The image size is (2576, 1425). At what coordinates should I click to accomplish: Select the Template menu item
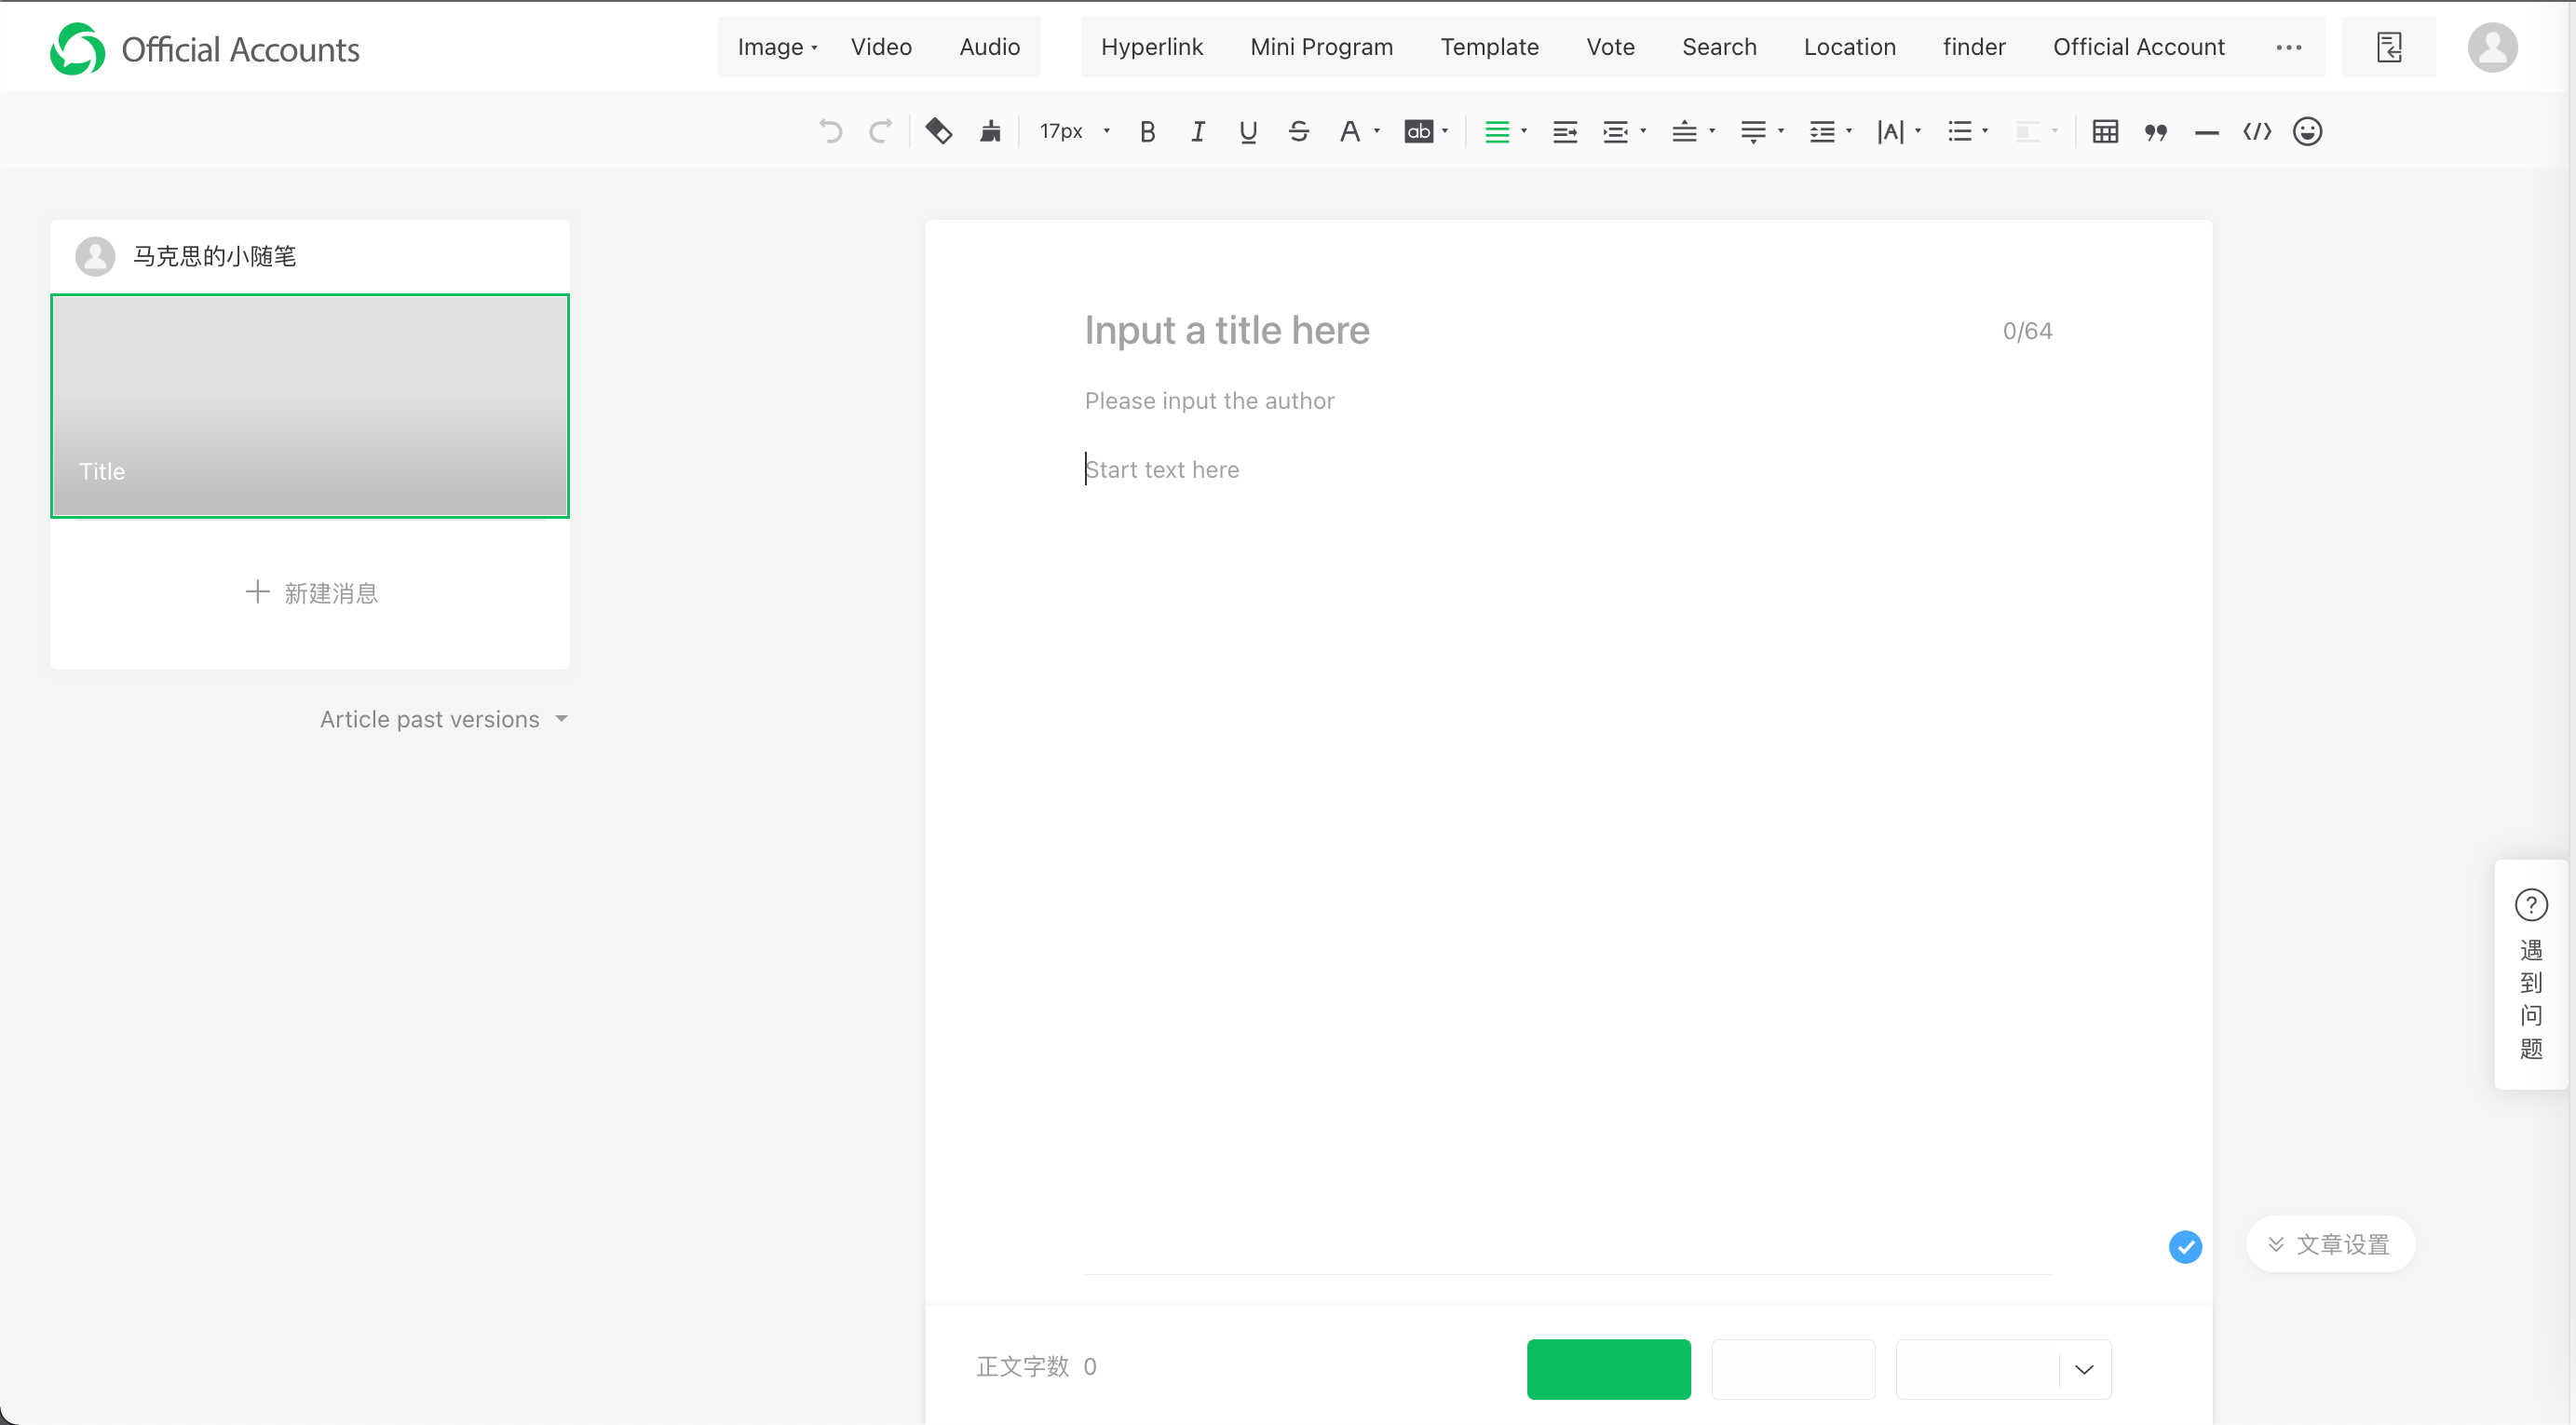pos(1488,47)
